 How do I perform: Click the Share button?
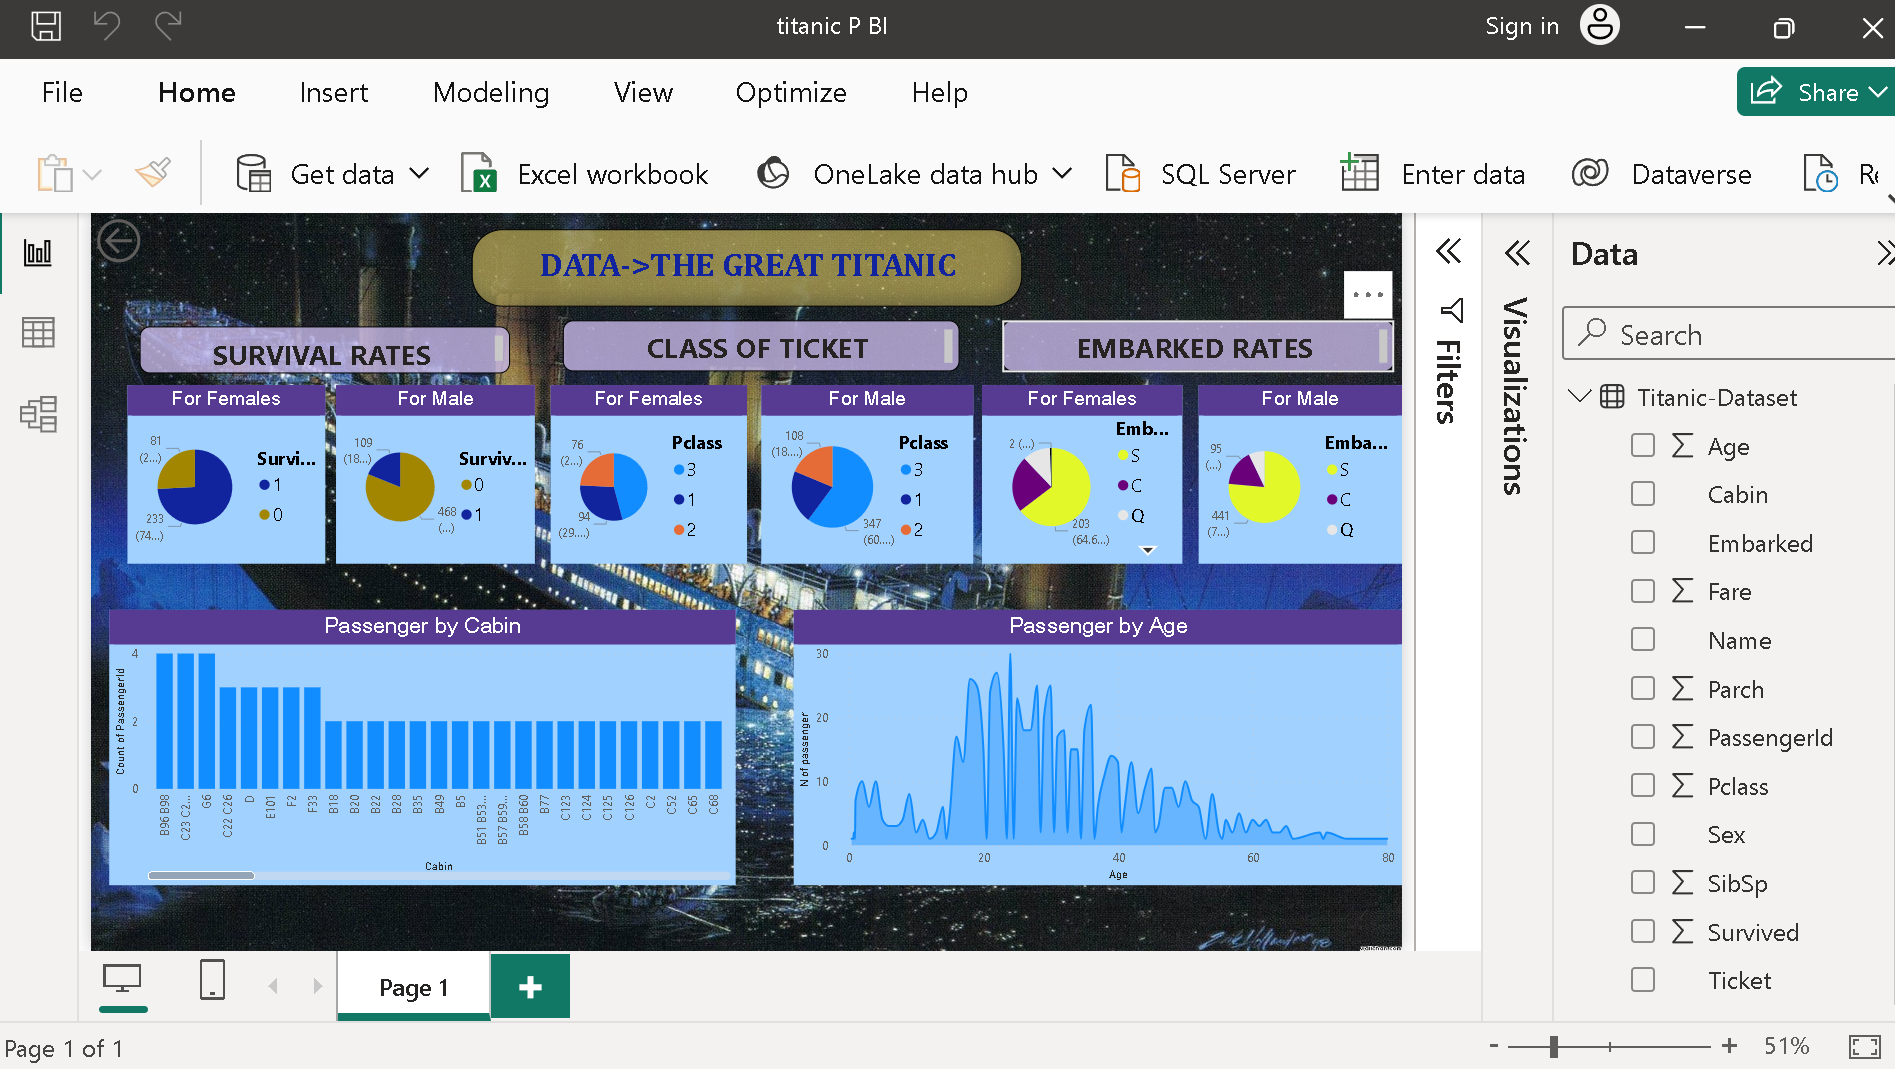[1823, 92]
